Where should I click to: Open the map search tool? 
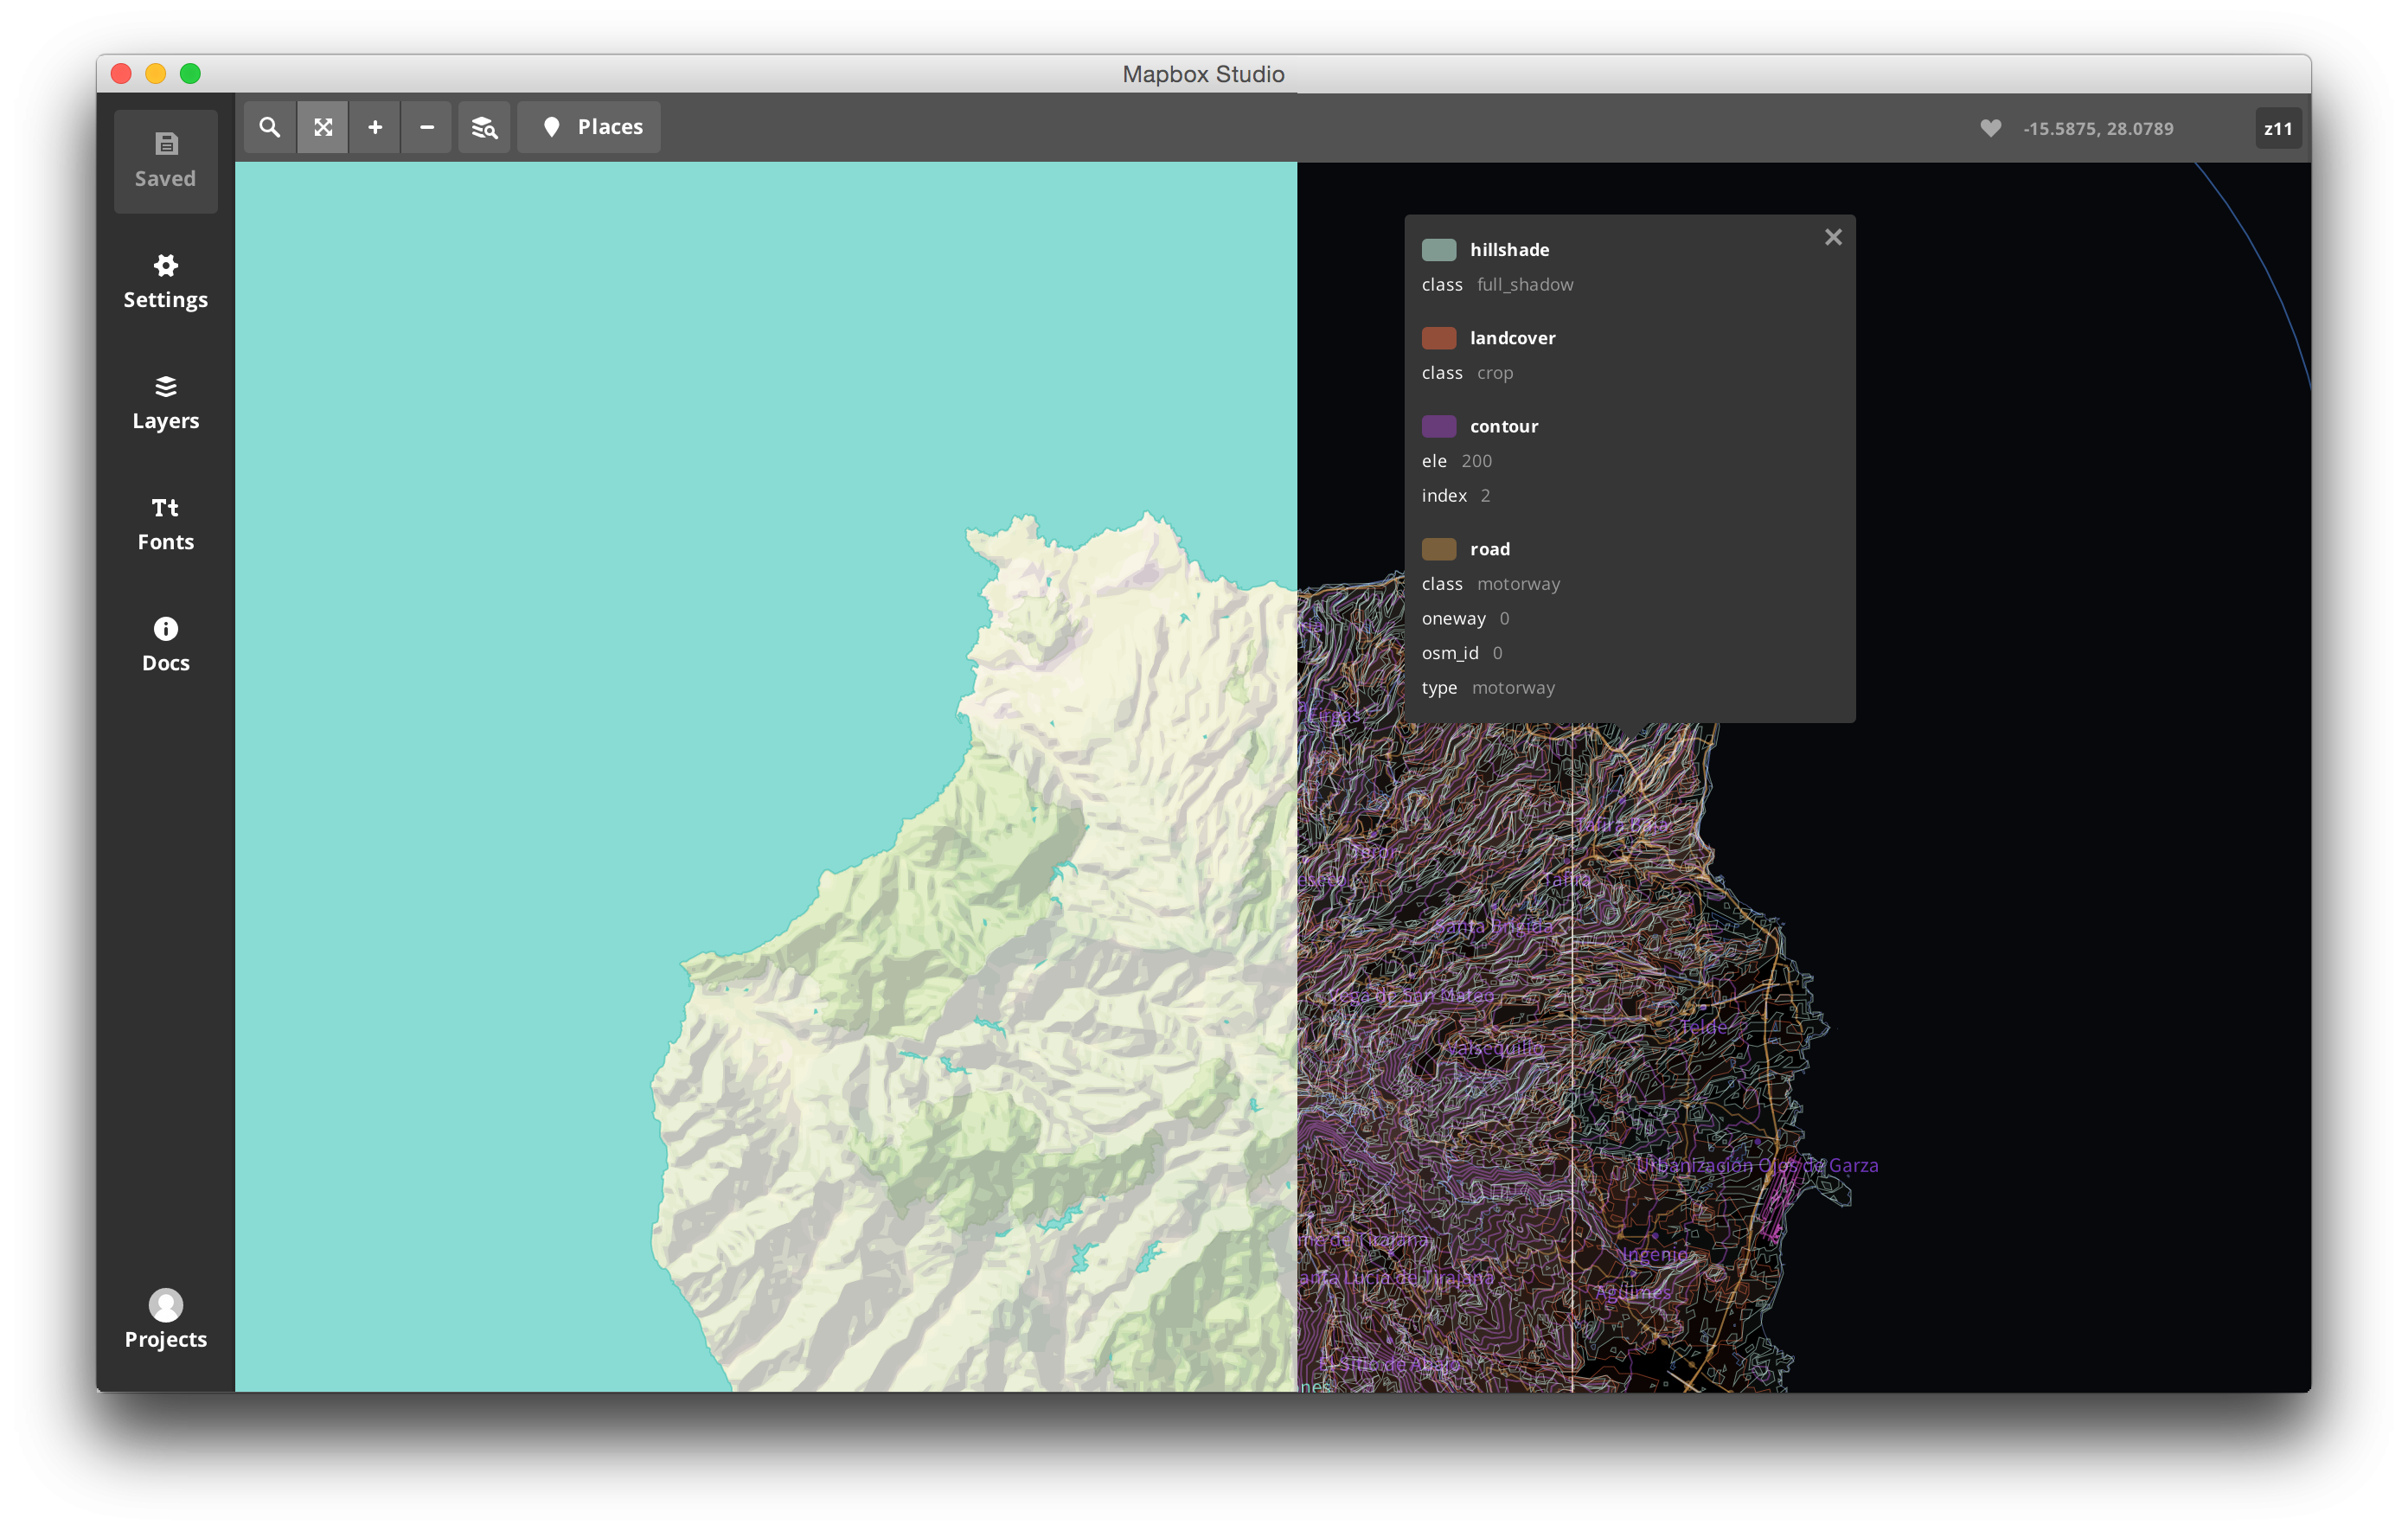click(269, 127)
